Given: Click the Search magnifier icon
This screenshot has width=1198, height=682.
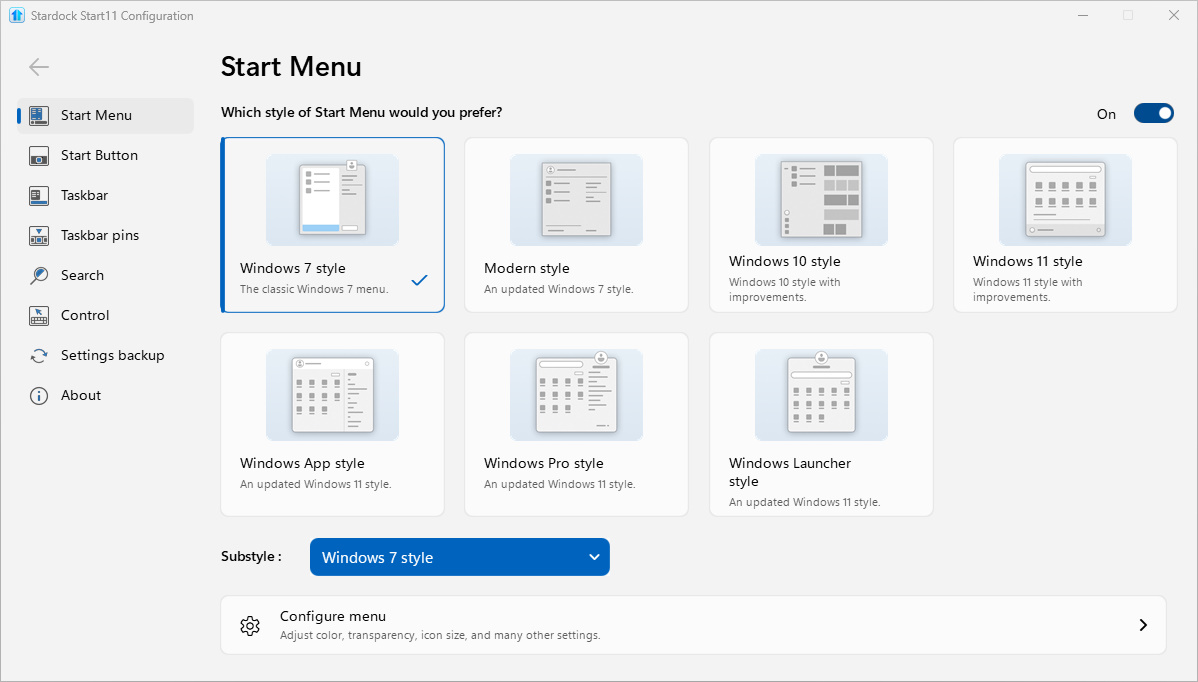Looking at the screenshot, I should [39, 276].
